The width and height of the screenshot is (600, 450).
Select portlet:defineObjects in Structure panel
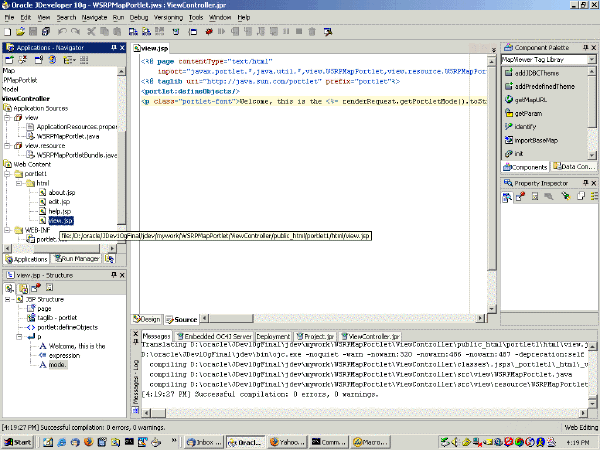click(62, 327)
